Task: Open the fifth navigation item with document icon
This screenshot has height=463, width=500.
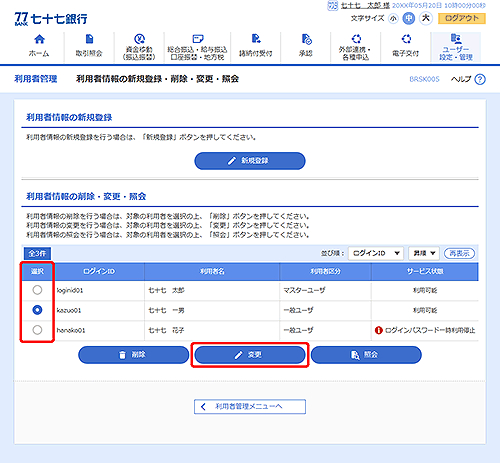Action: tap(256, 47)
